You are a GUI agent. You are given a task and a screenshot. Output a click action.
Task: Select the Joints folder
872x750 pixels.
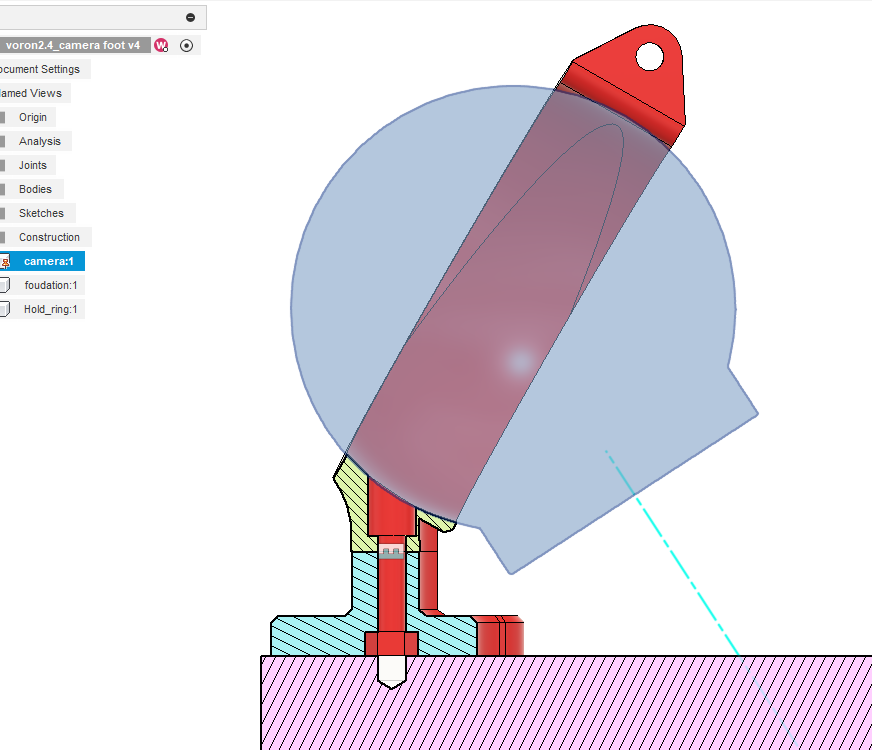click(33, 165)
